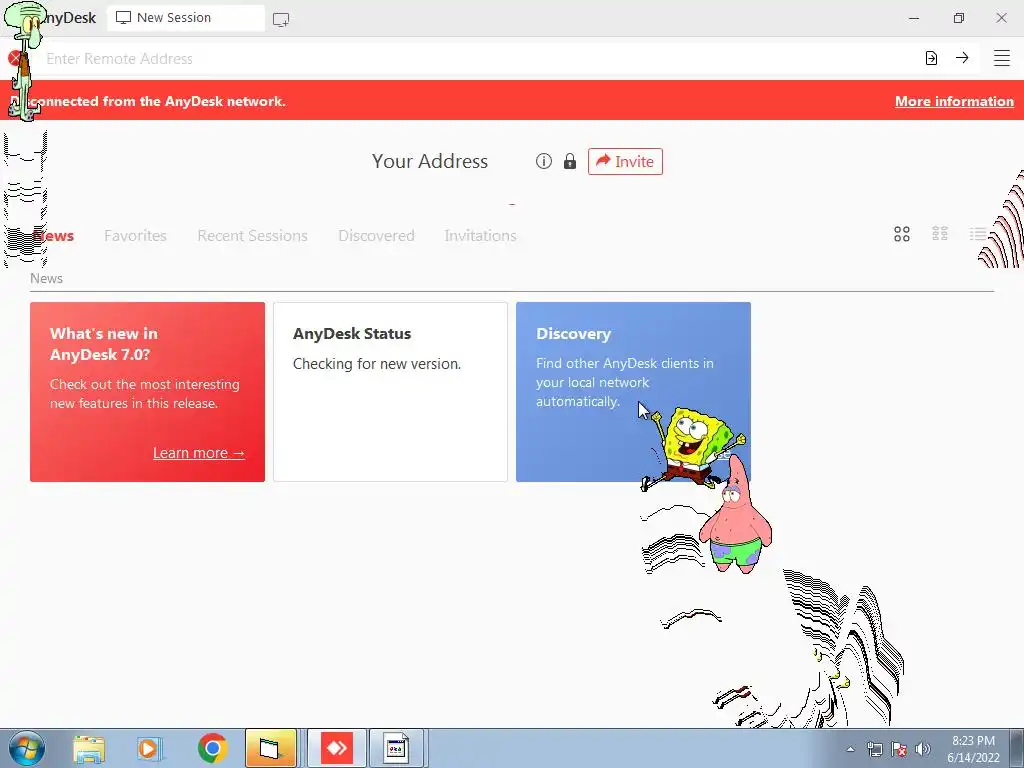The image size is (1024, 768).
Task: Select the New Session tab
Action: 186,18
